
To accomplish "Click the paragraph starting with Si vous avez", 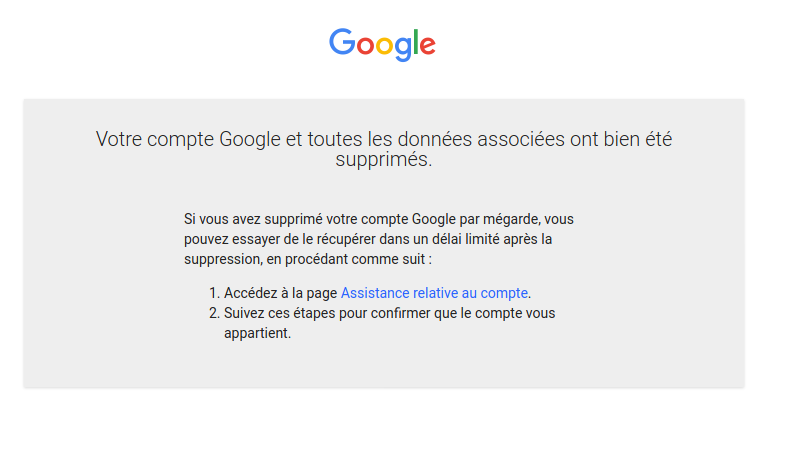I will (378, 238).
